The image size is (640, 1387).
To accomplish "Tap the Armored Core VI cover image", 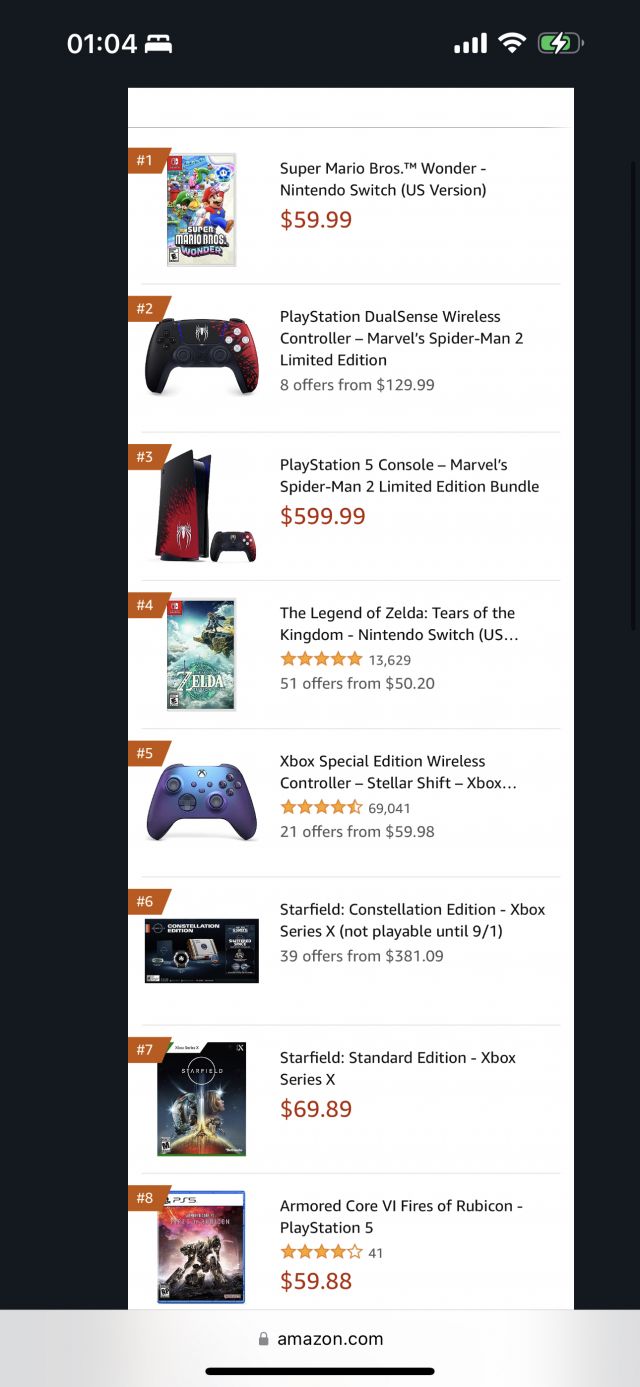I will point(201,1247).
